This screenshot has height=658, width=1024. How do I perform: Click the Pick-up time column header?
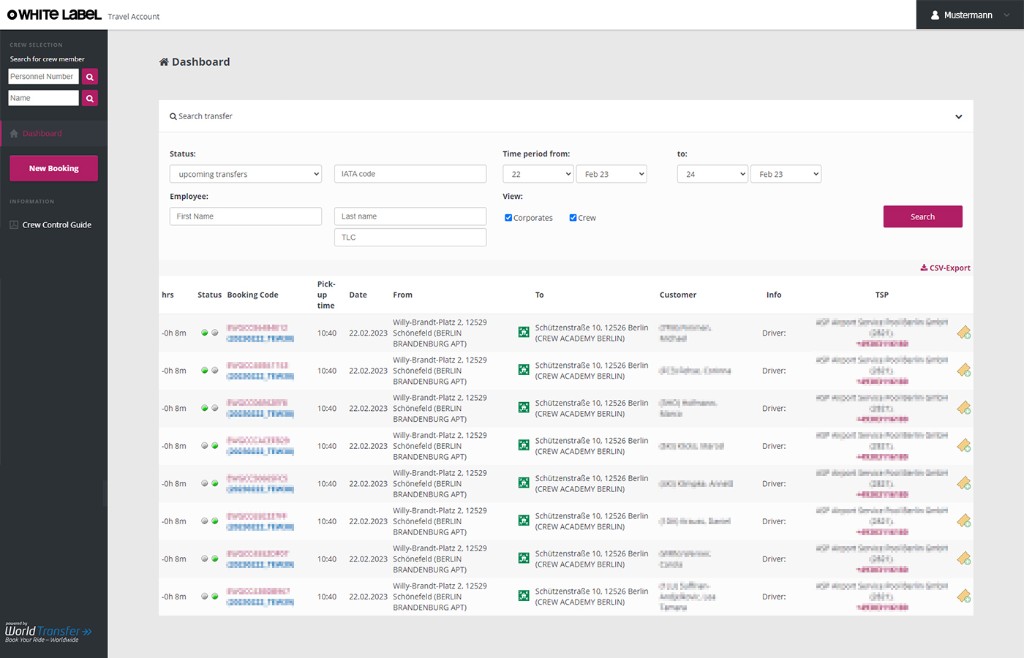(326, 295)
